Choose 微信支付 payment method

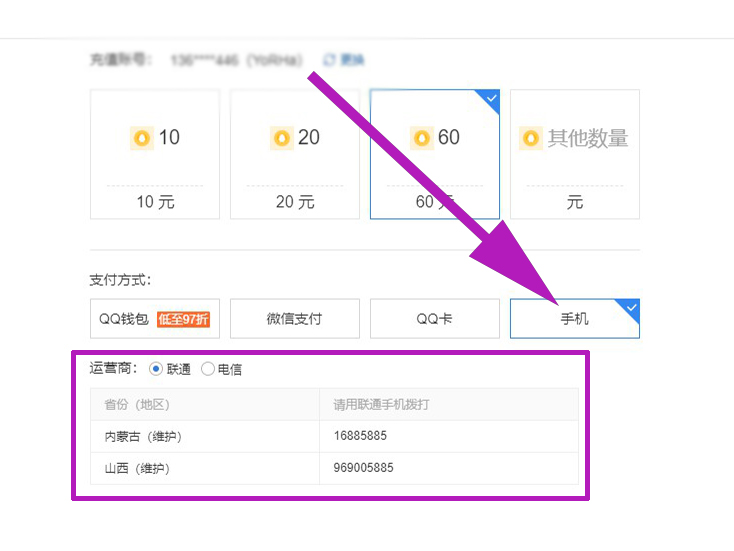click(294, 318)
